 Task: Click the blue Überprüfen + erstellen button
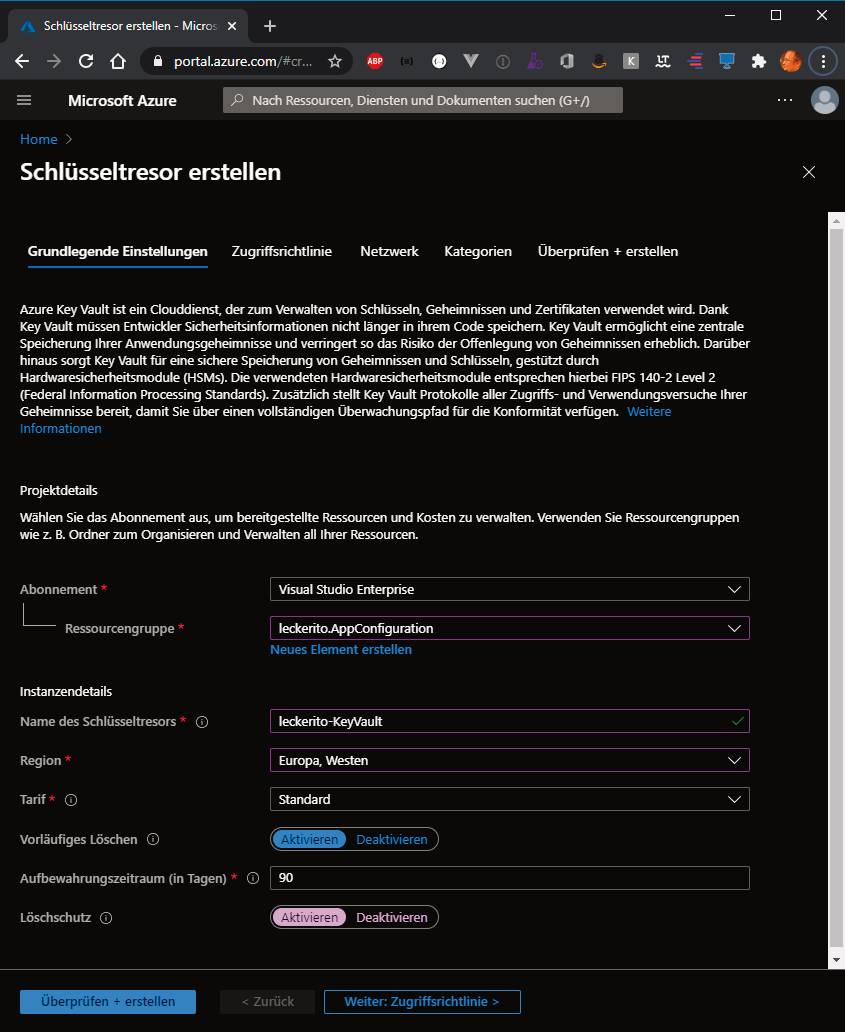point(108,1002)
